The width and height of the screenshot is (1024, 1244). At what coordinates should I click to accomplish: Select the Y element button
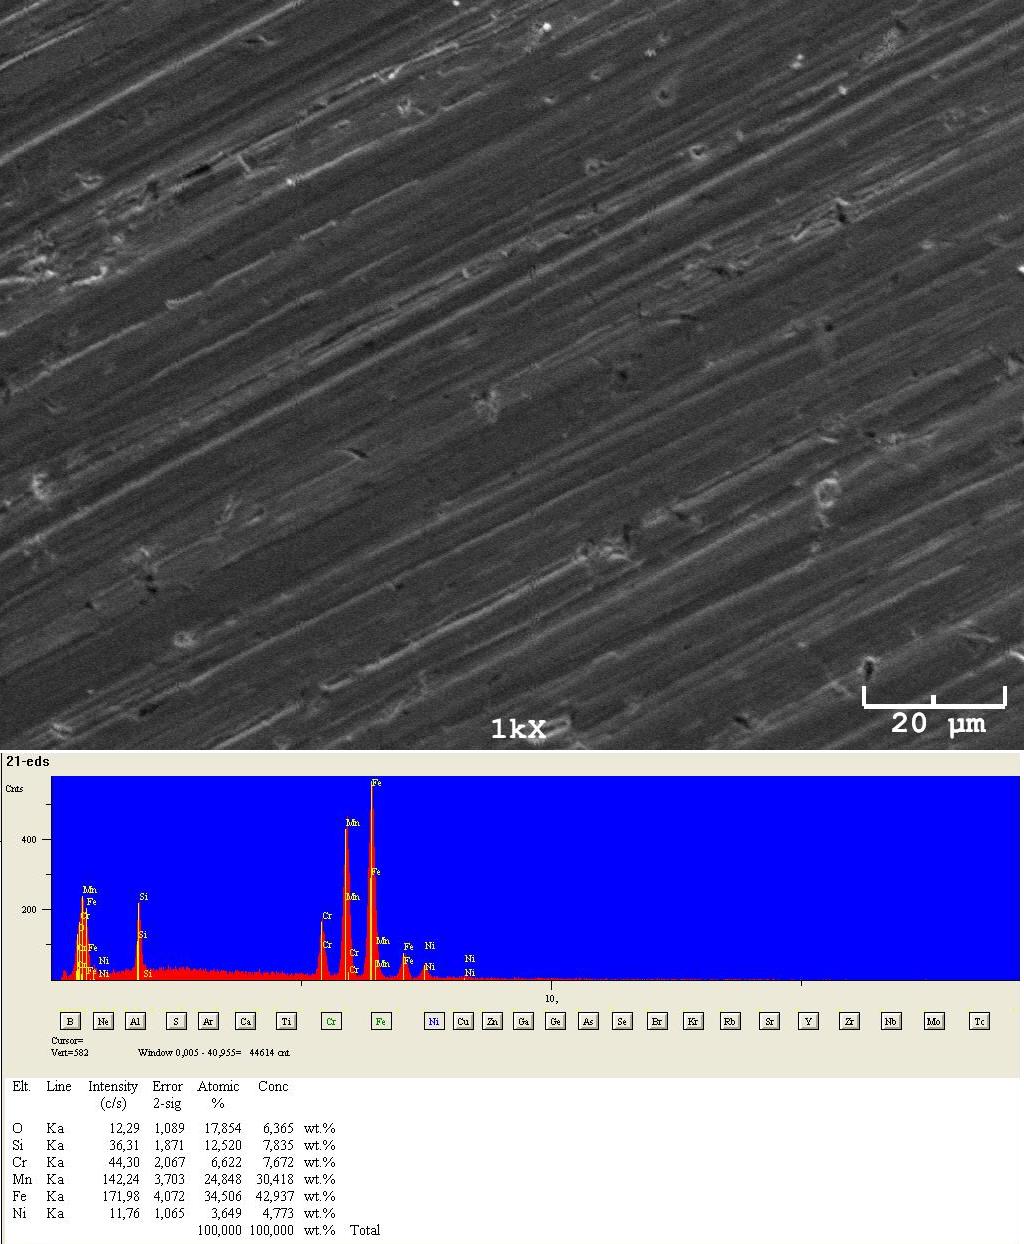click(808, 1021)
